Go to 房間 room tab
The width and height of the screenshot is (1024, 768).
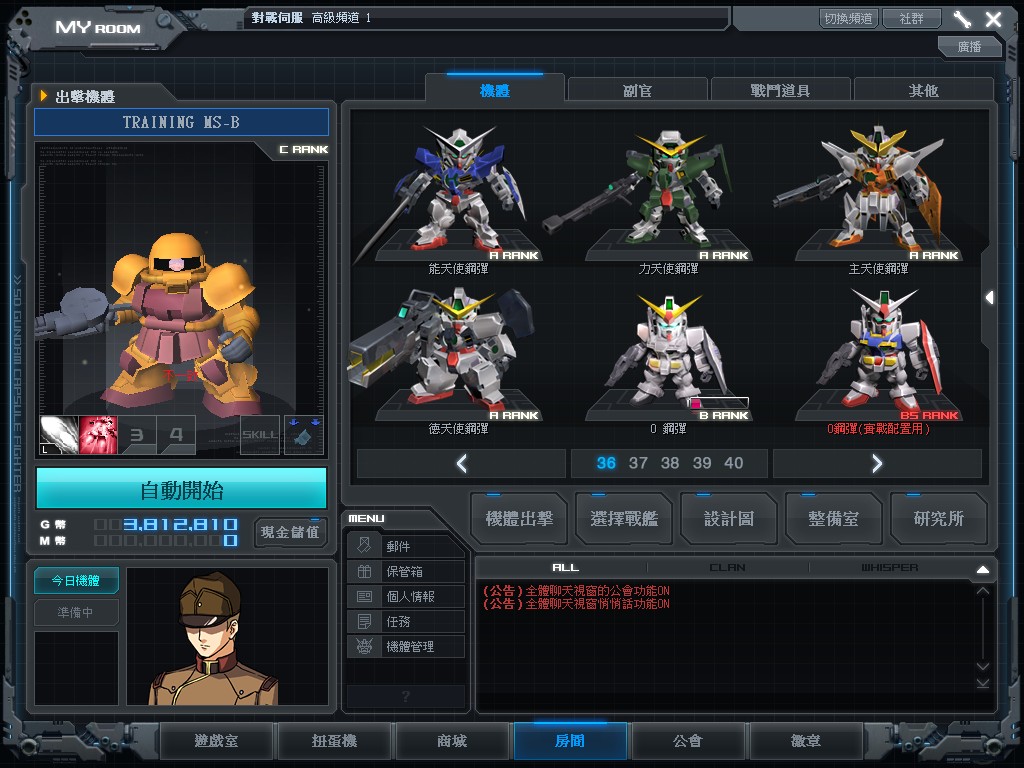click(x=570, y=741)
